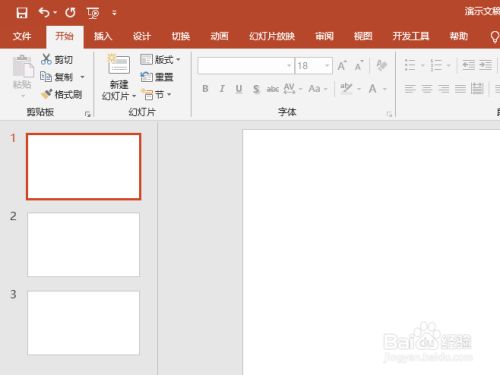Expand bullets dropdown arrow
Viewport: 500px width, 375px height.
pyautogui.click(x=423, y=65)
